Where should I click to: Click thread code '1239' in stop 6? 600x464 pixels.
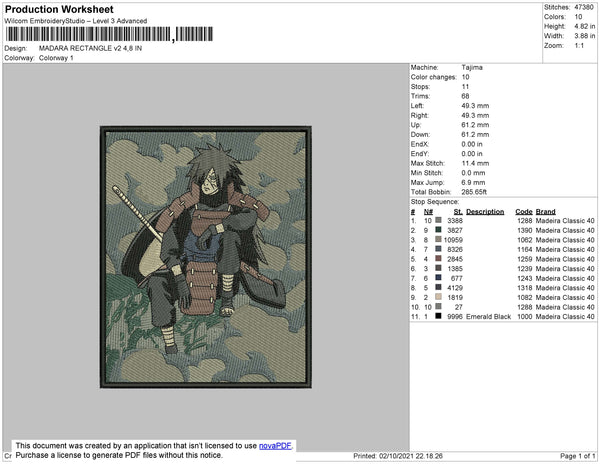point(525,269)
